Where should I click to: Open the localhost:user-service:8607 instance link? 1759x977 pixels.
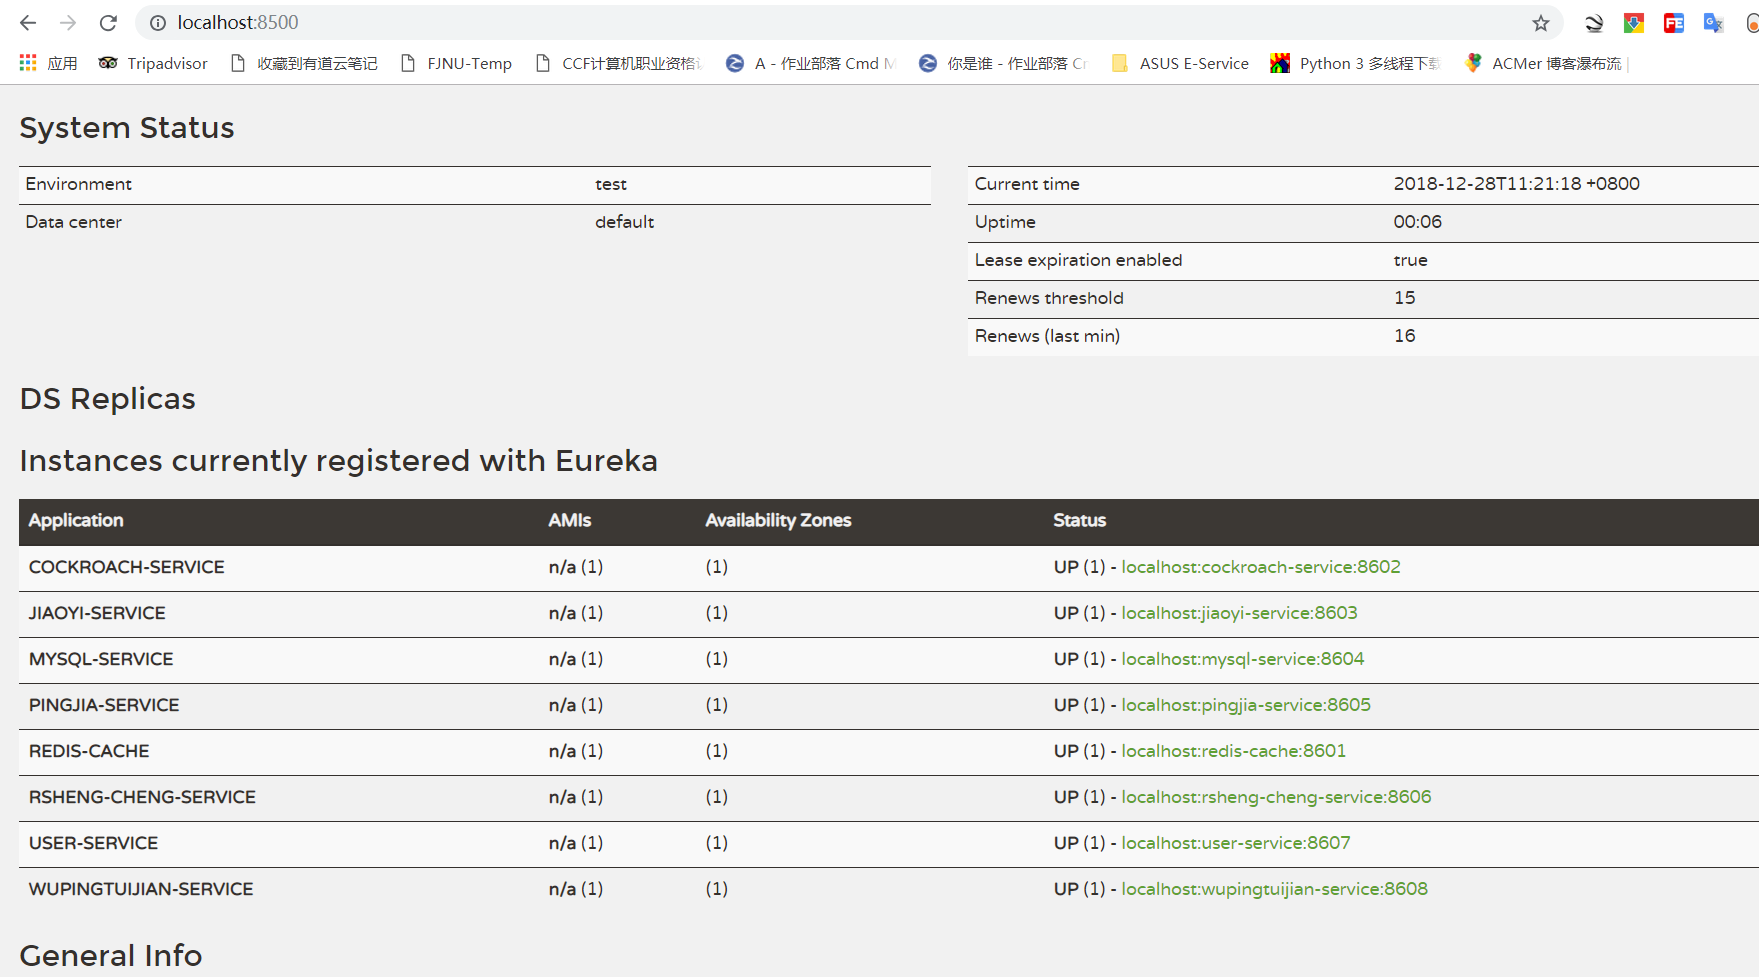tap(1236, 843)
